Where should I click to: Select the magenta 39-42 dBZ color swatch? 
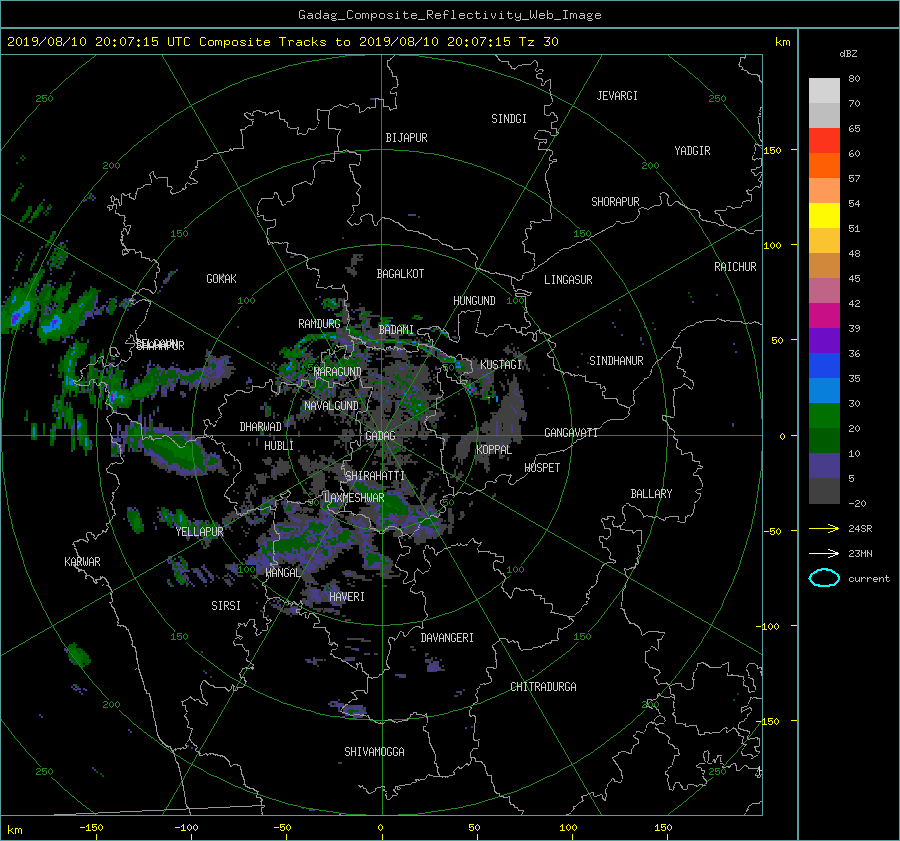pos(824,316)
